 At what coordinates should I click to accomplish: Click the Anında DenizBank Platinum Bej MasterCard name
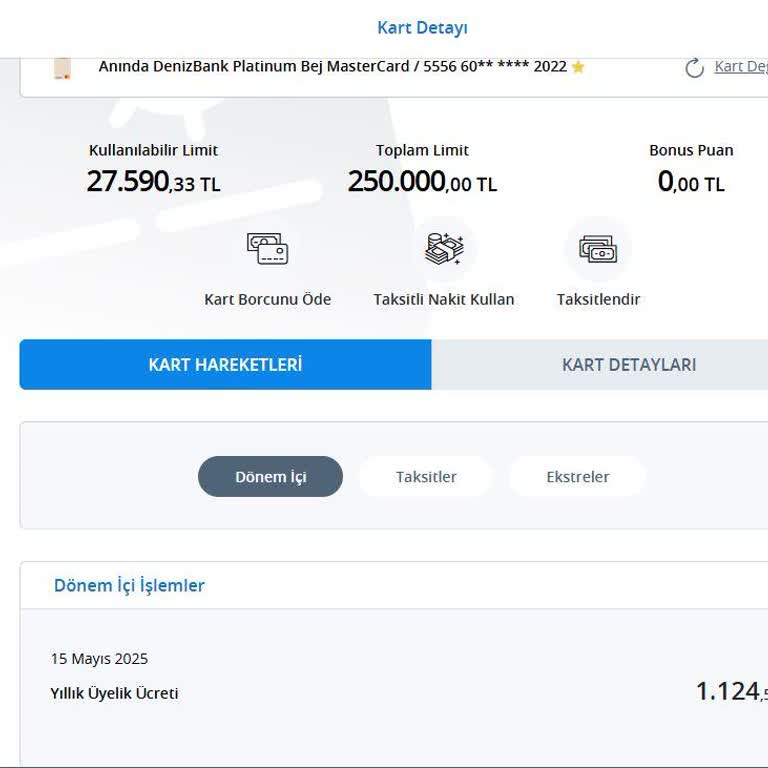[x=254, y=66]
